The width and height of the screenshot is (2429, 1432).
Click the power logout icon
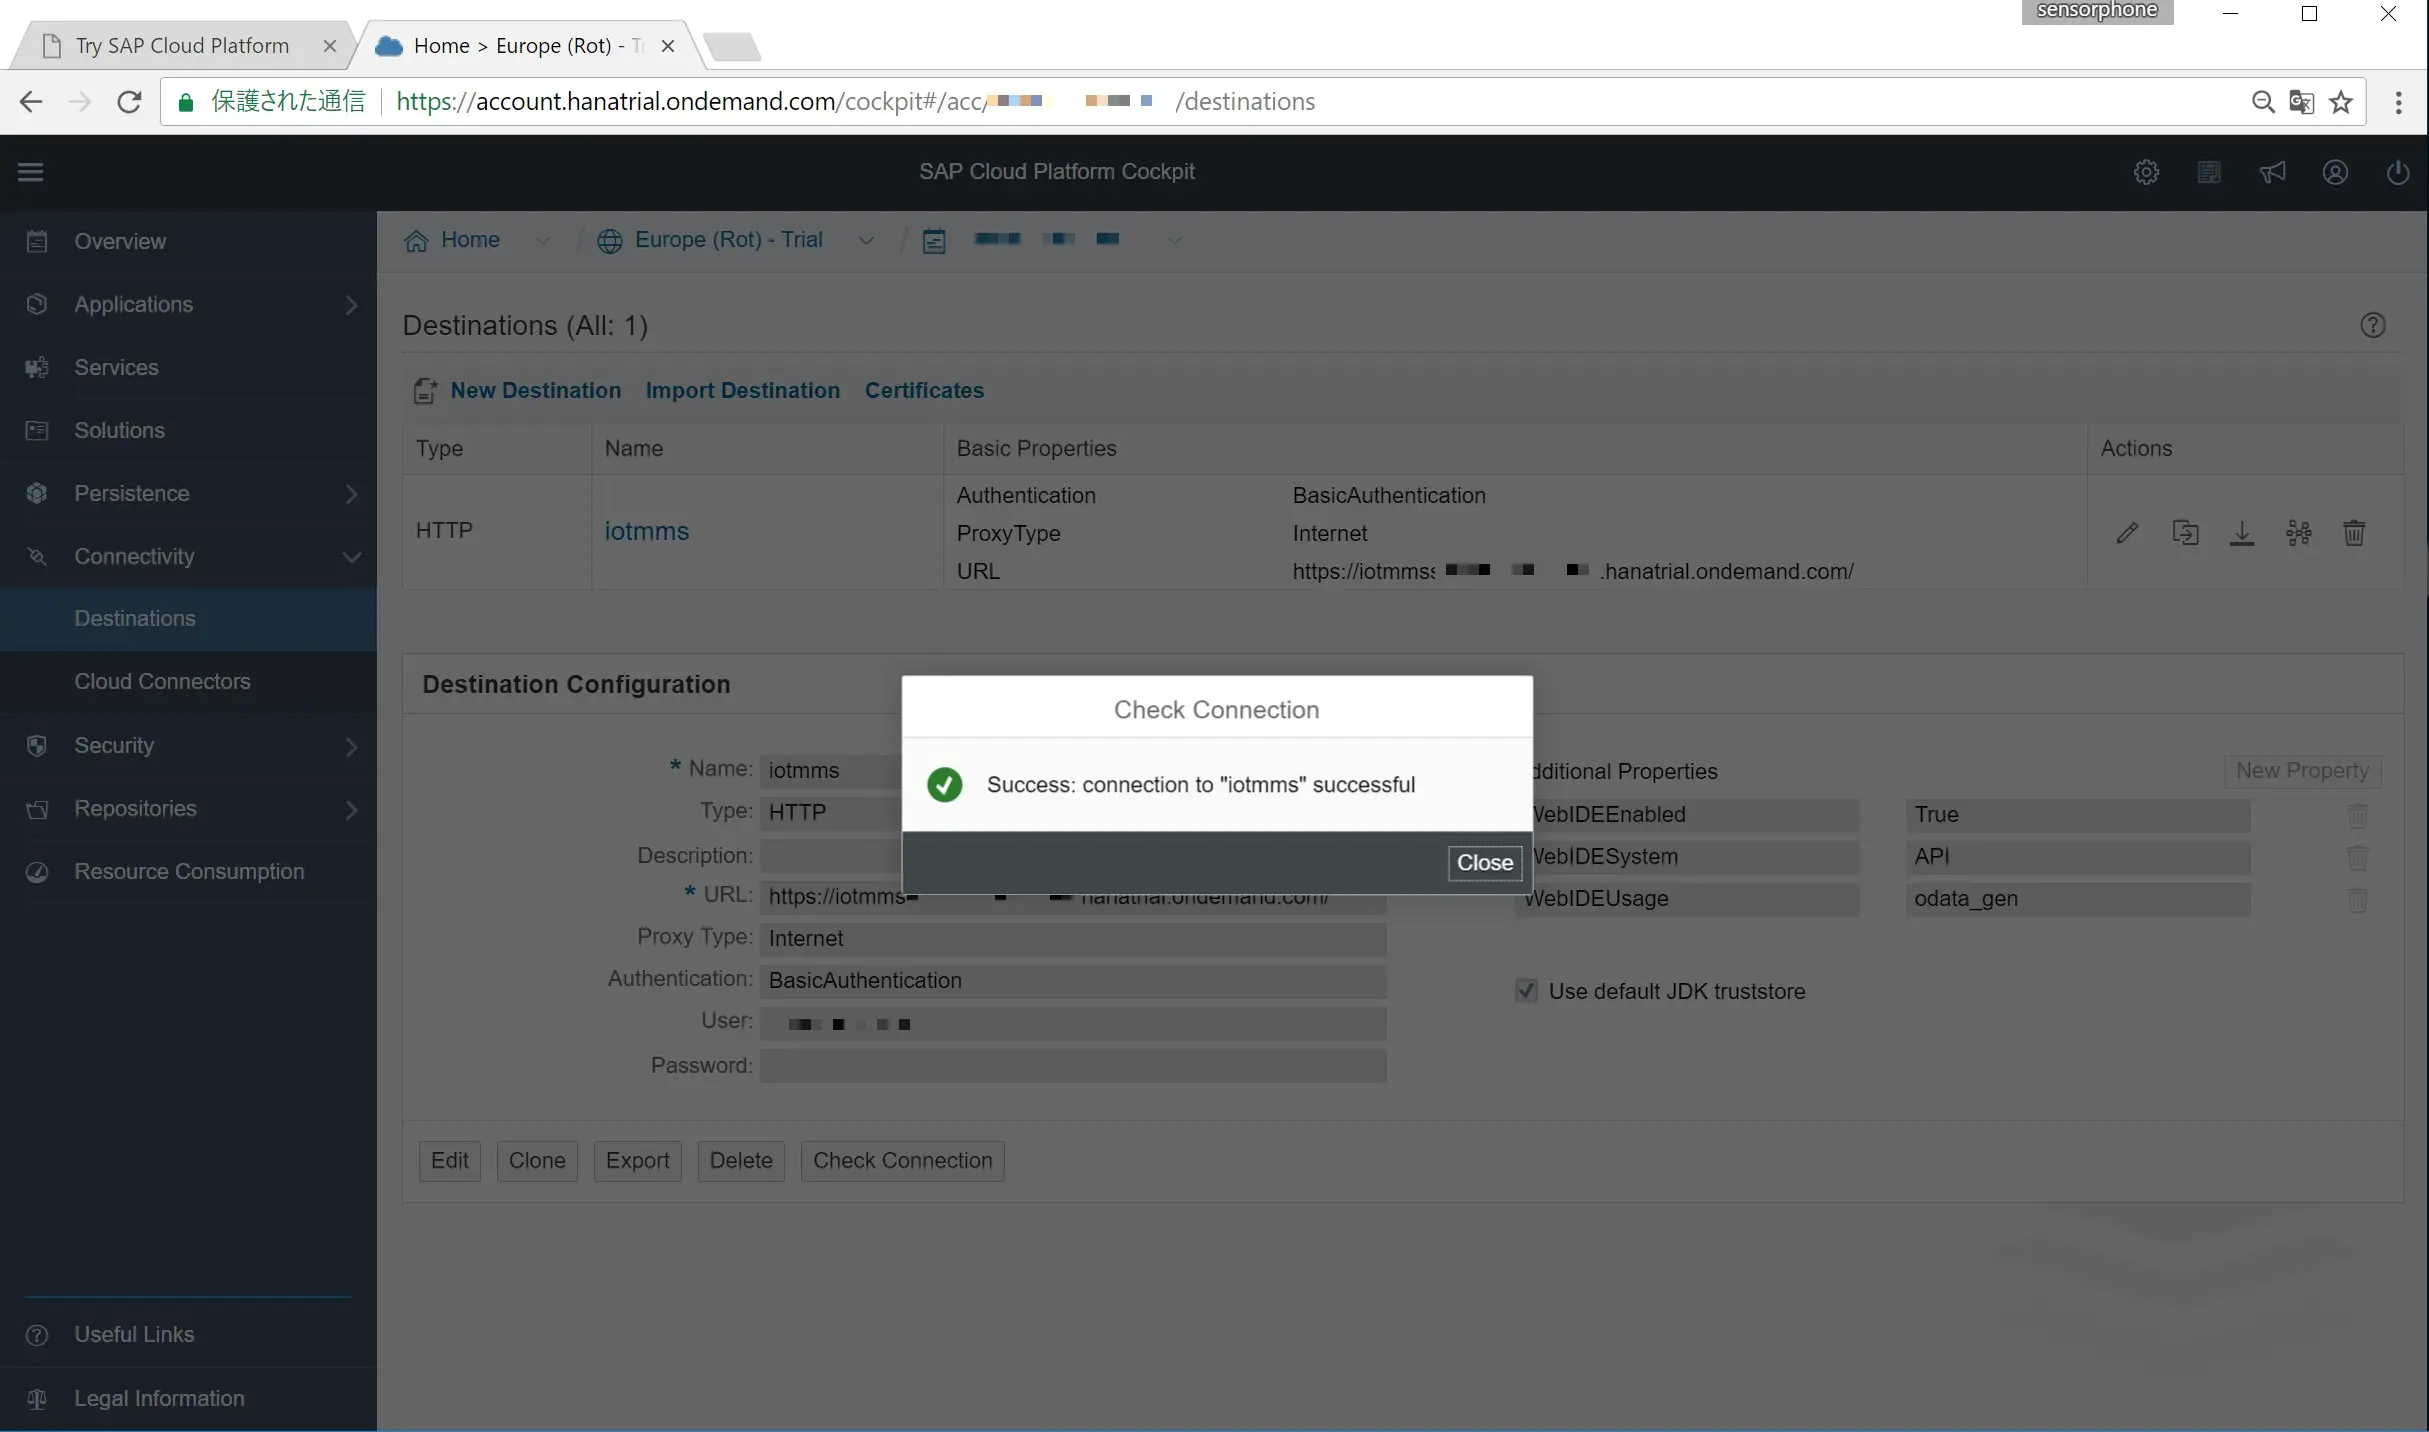(2398, 172)
